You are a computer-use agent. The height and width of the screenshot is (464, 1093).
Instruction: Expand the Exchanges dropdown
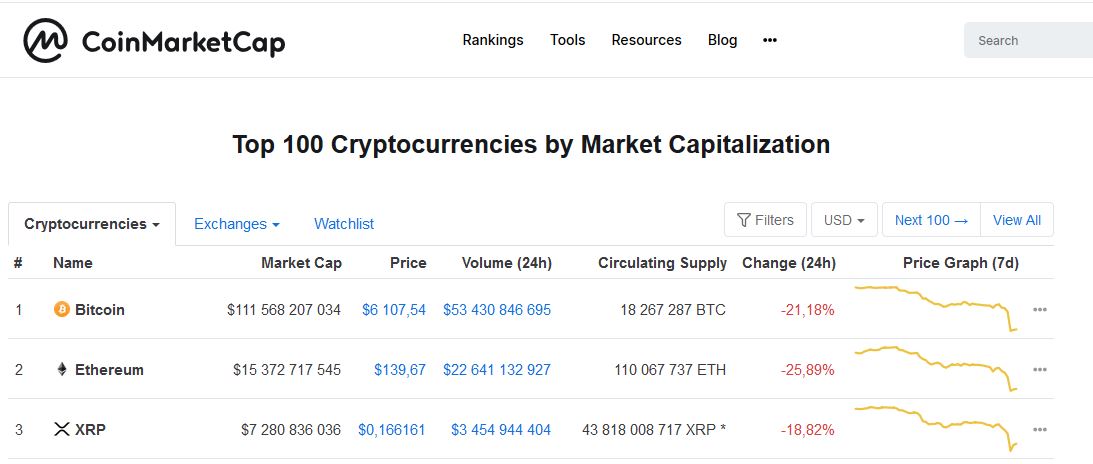[x=236, y=224]
